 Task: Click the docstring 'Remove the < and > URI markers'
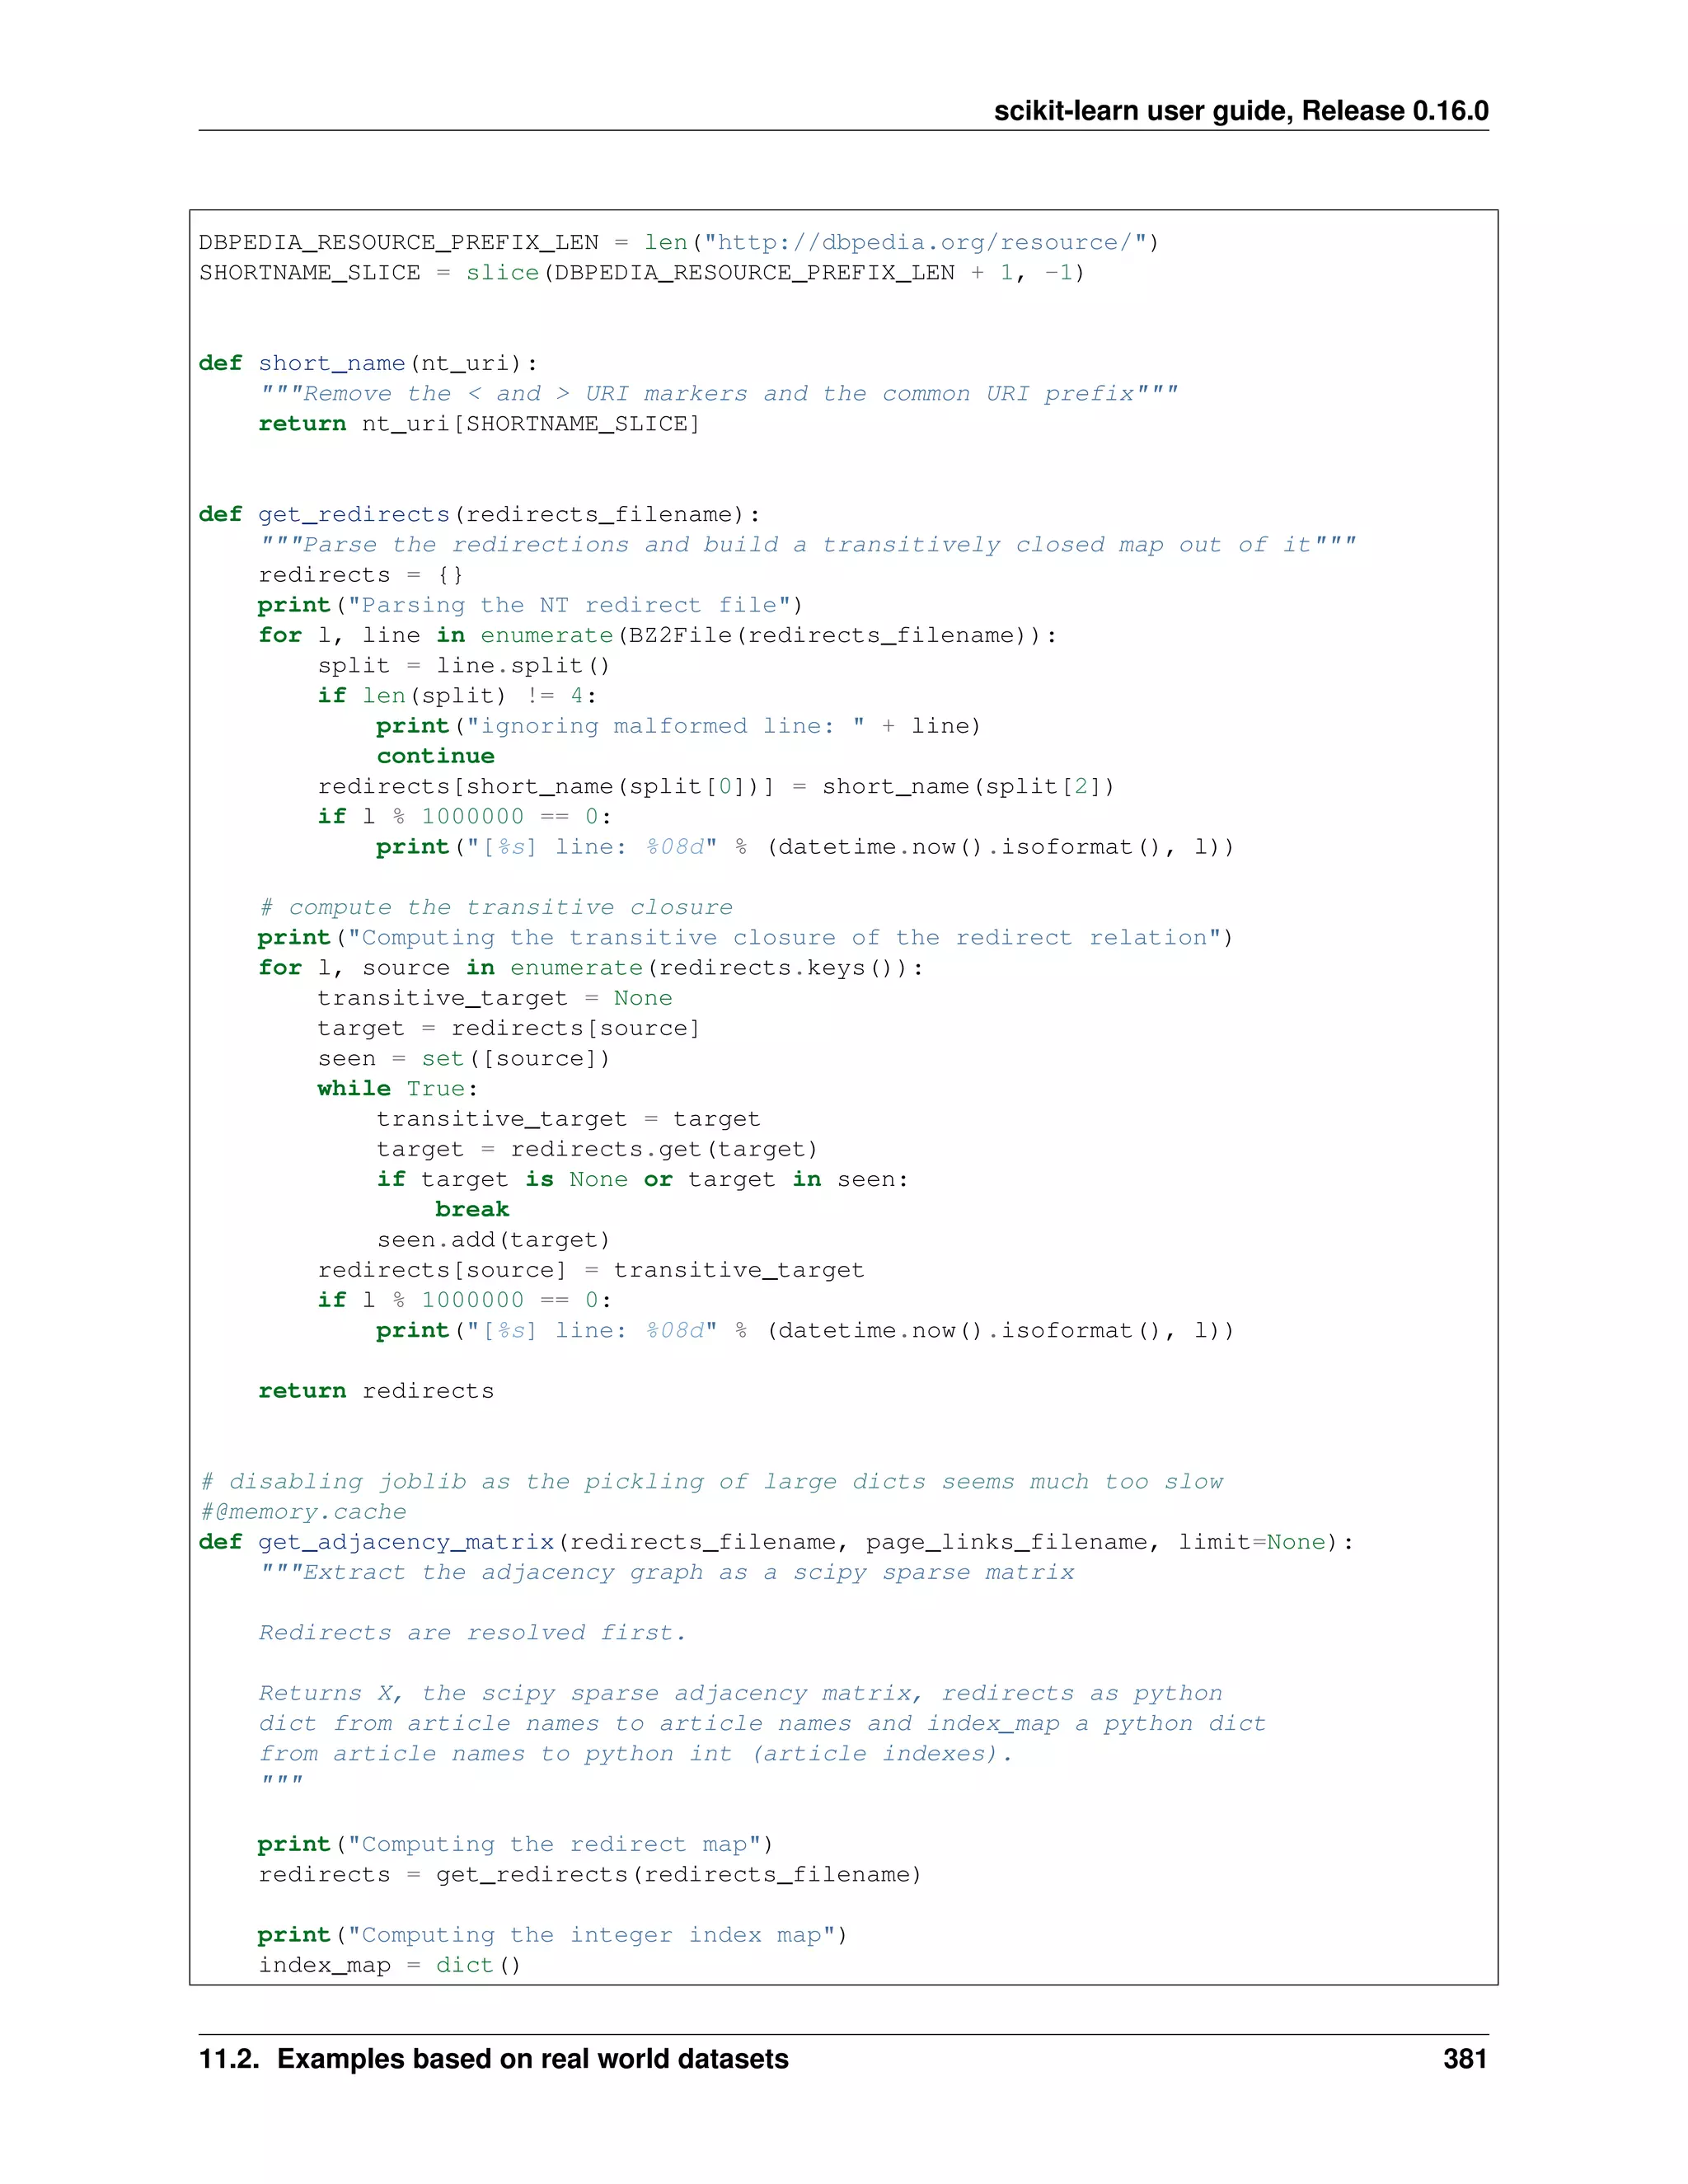[x=719, y=394]
